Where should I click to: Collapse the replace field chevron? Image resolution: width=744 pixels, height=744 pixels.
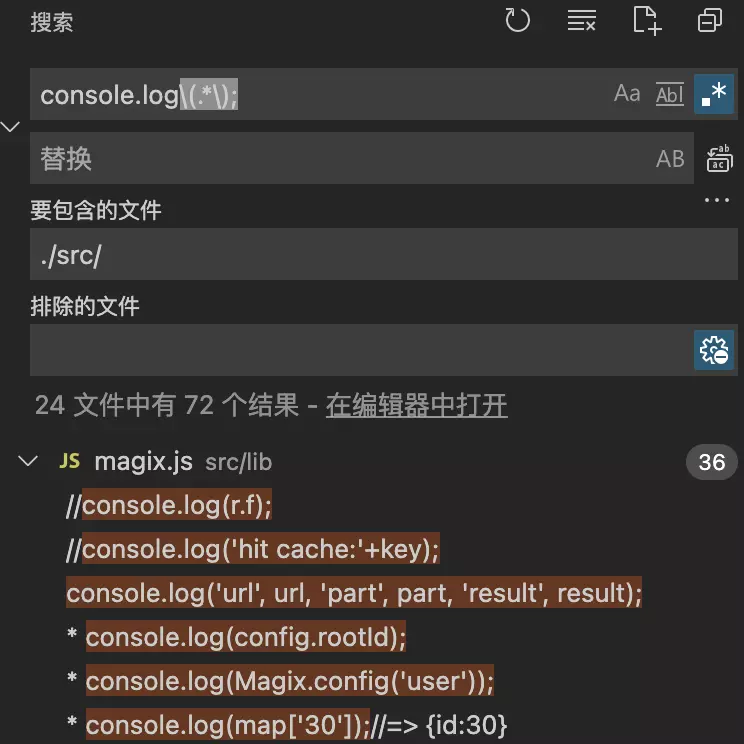point(10,127)
